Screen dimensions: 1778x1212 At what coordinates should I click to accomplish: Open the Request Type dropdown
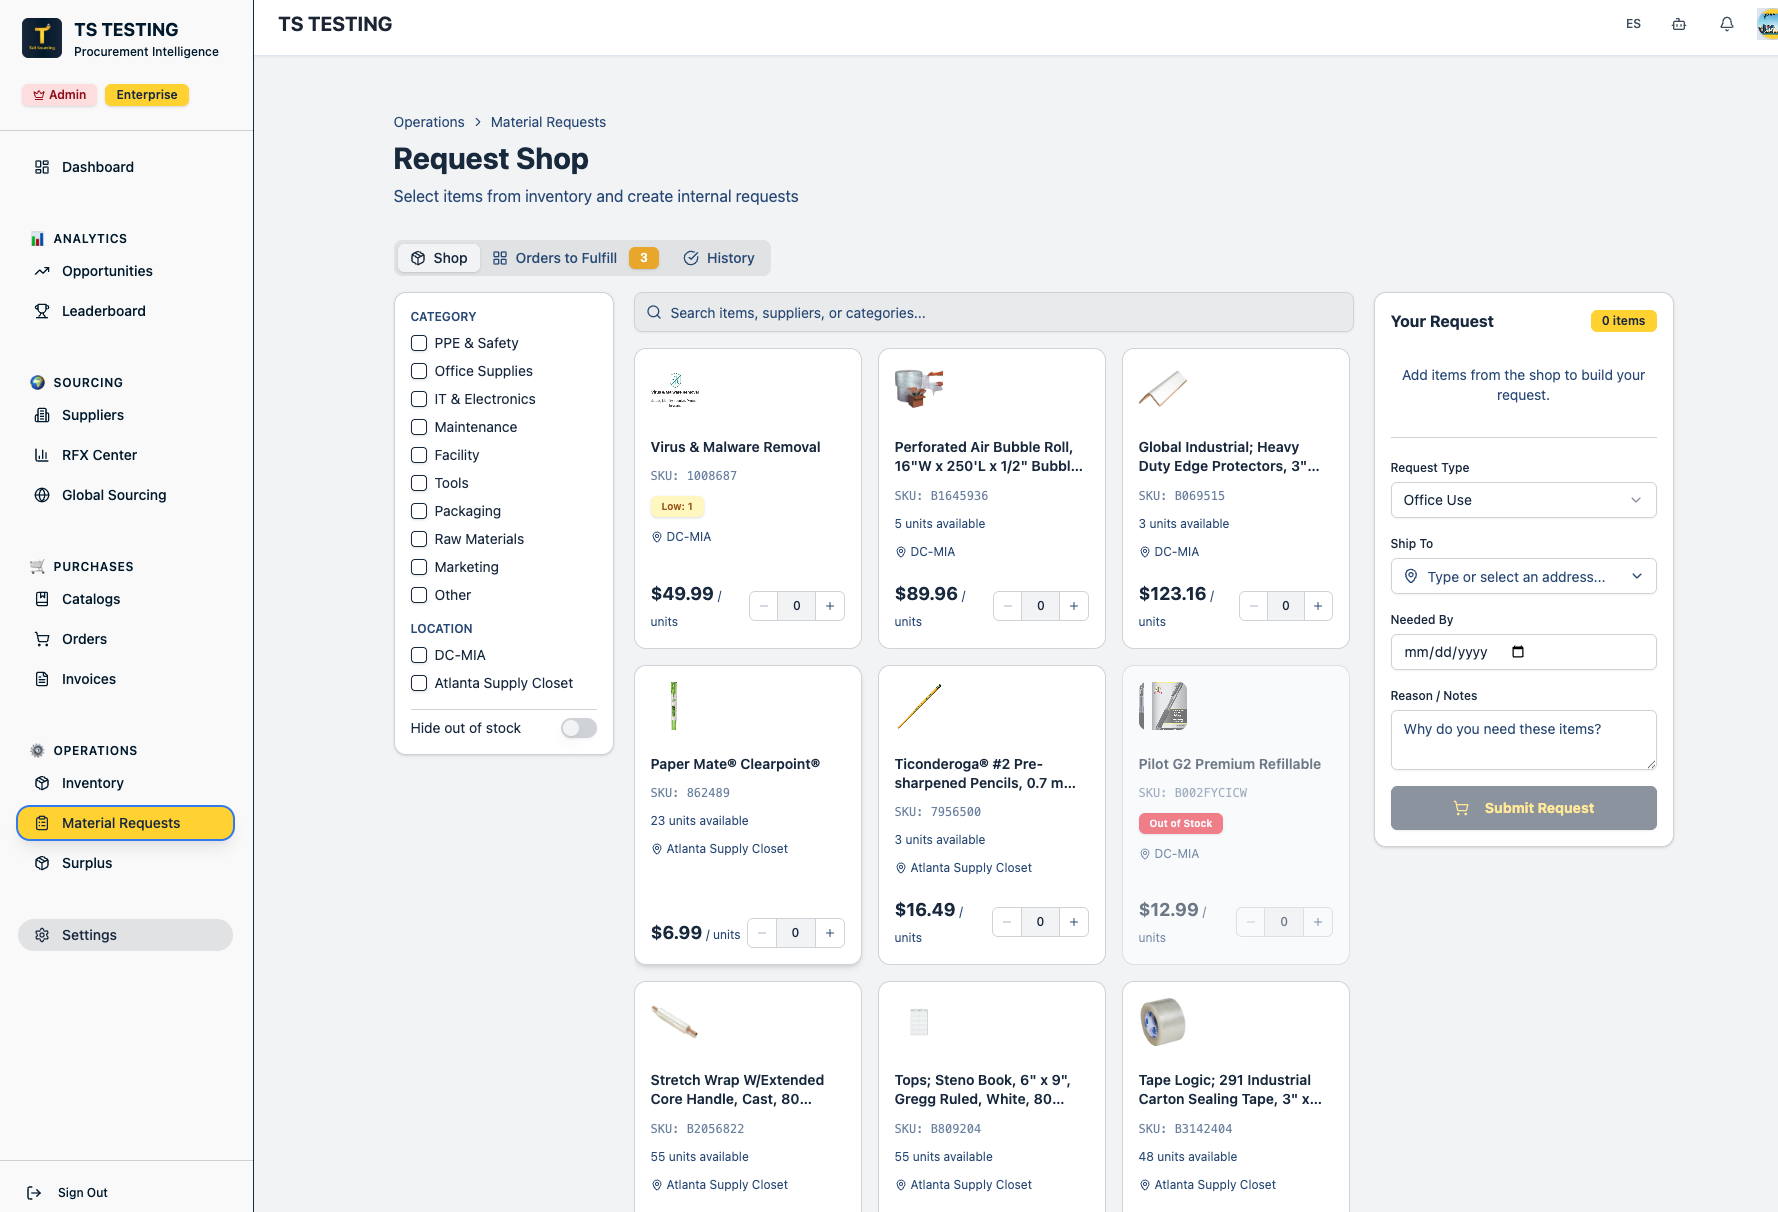(1523, 500)
